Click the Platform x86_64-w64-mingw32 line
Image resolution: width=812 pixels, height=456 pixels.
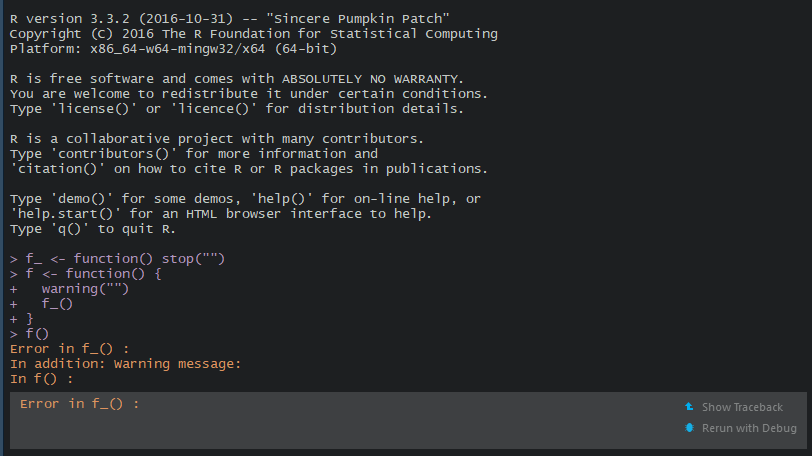(173, 49)
